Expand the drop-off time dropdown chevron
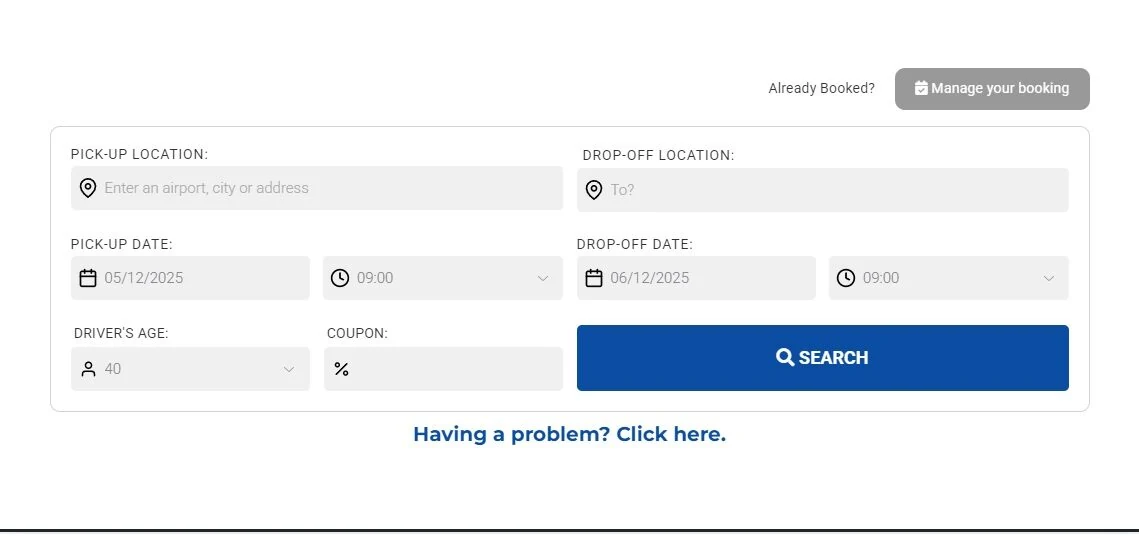Image resolution: width=1139 pixels, height=536 pixels. coord(1049,278)
